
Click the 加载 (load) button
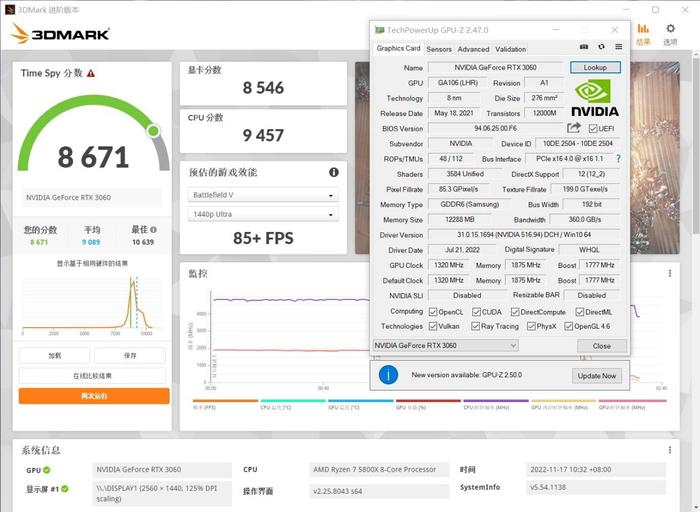(x=54, y=356)
